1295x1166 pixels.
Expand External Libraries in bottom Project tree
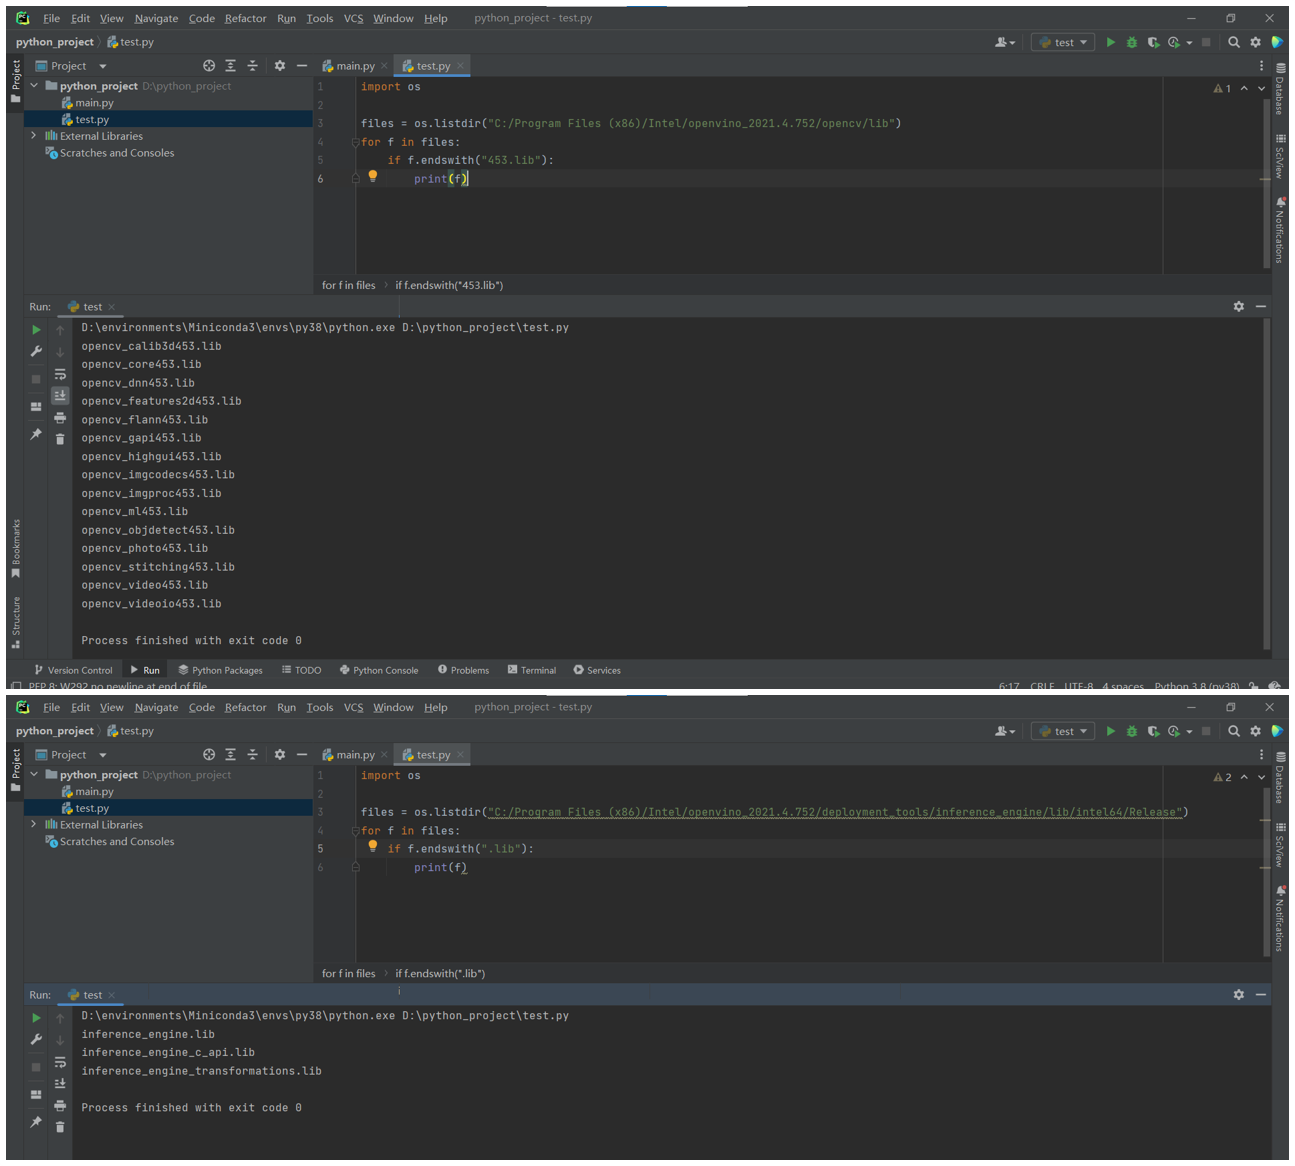point(34,825)
